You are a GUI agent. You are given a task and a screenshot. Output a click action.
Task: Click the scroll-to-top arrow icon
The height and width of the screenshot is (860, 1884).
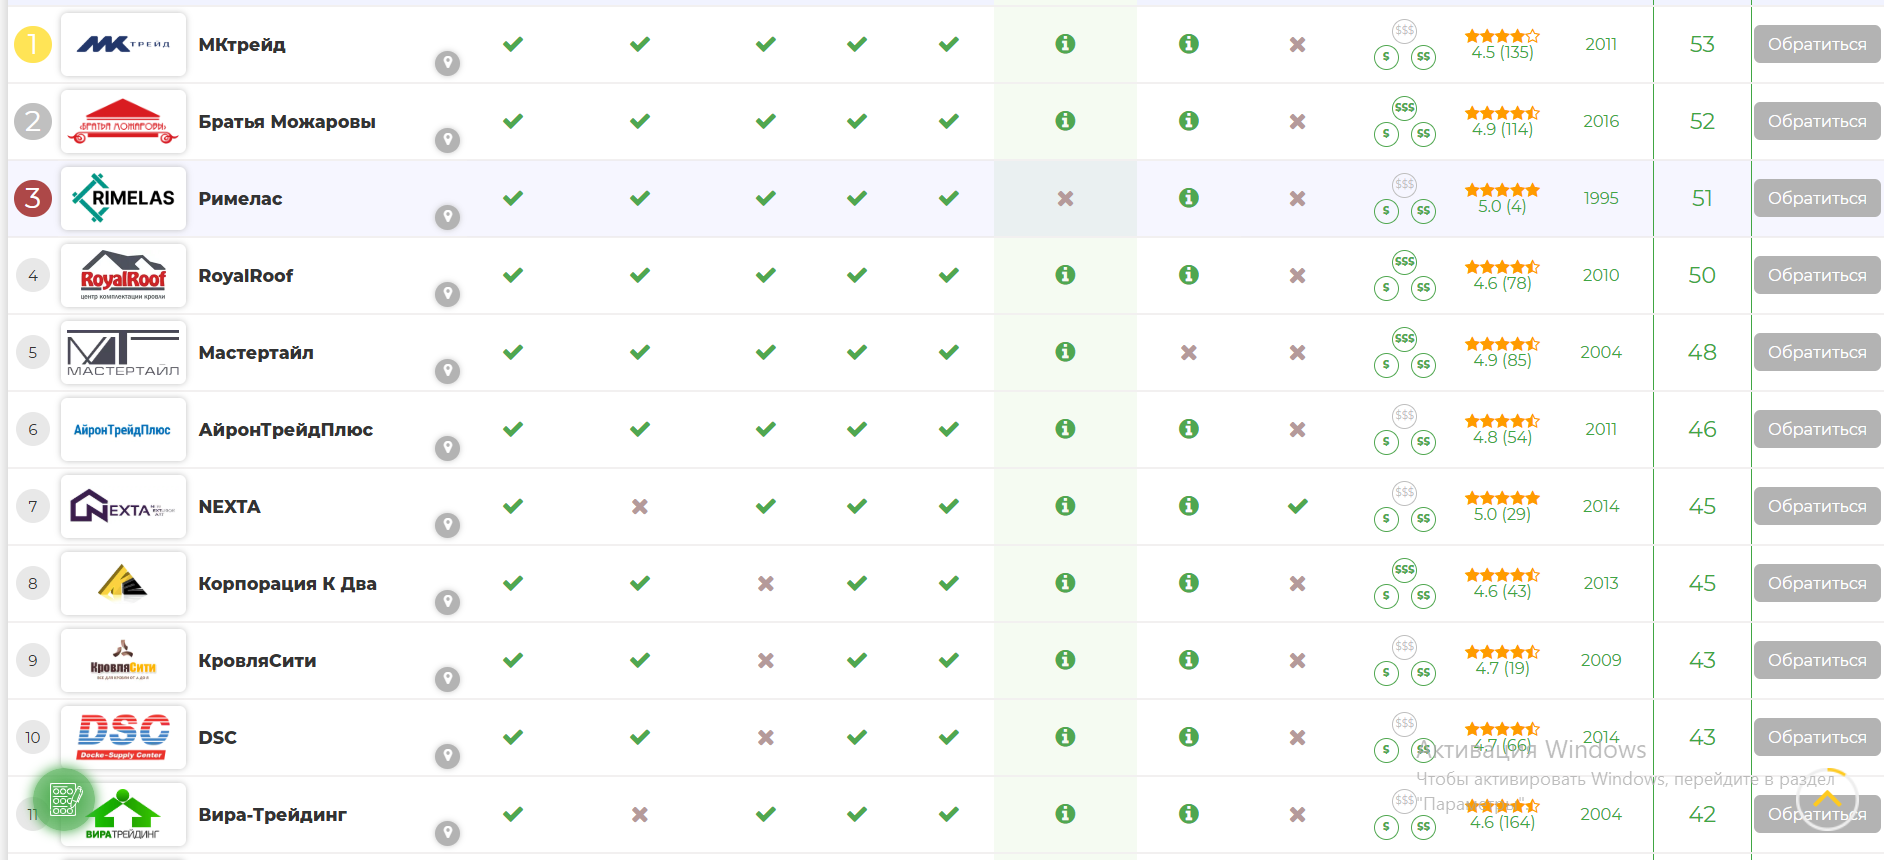click(1827, 799)
